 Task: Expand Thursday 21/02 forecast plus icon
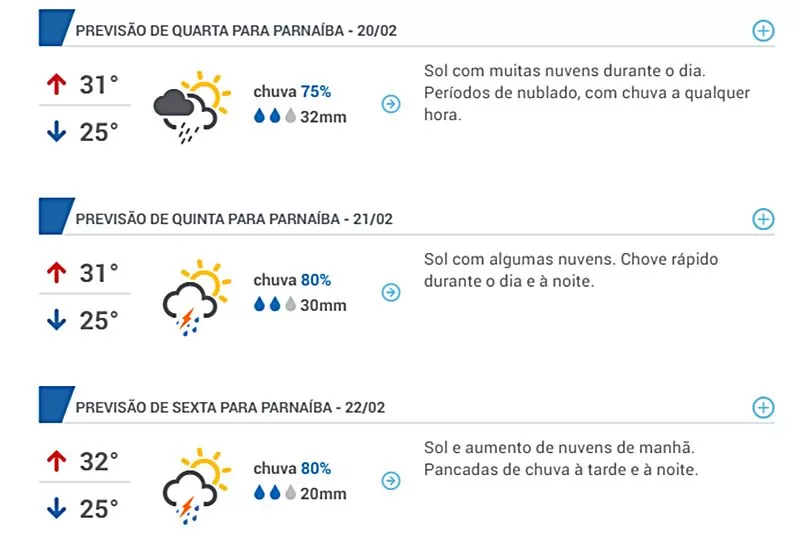pos(763,219)
